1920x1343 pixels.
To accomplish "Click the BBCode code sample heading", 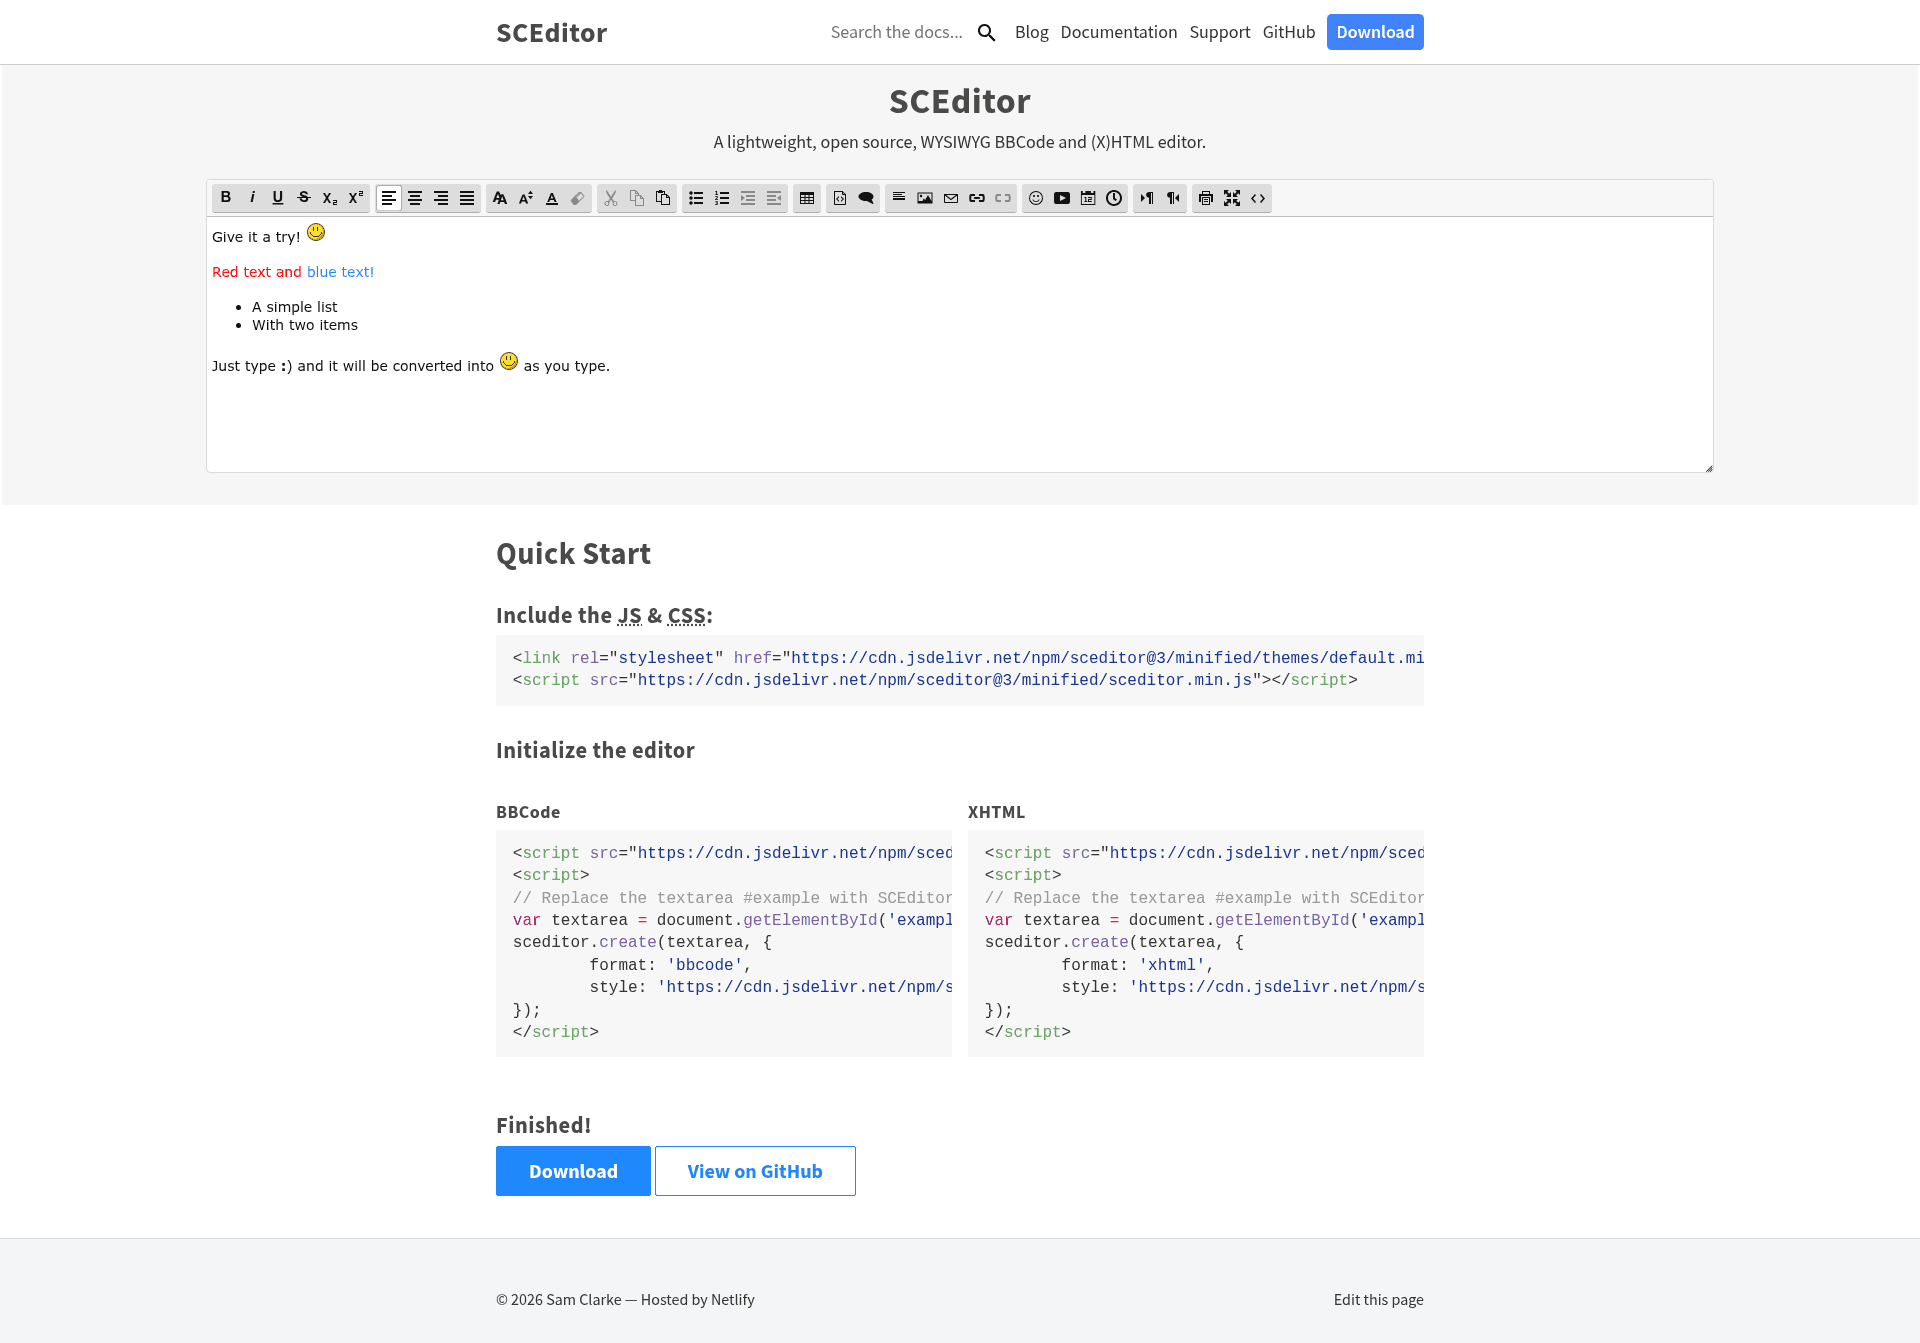I will pyautogui.click(x=528, y=812).
